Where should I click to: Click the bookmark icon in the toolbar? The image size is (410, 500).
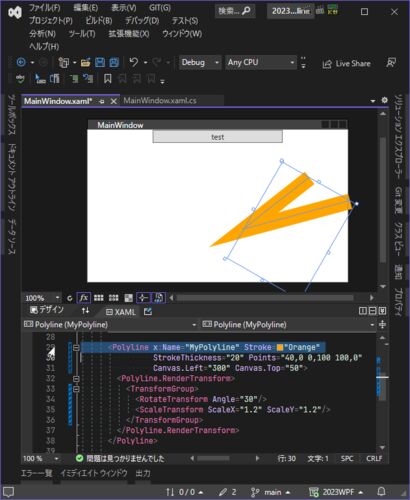(x=108, y=79)
